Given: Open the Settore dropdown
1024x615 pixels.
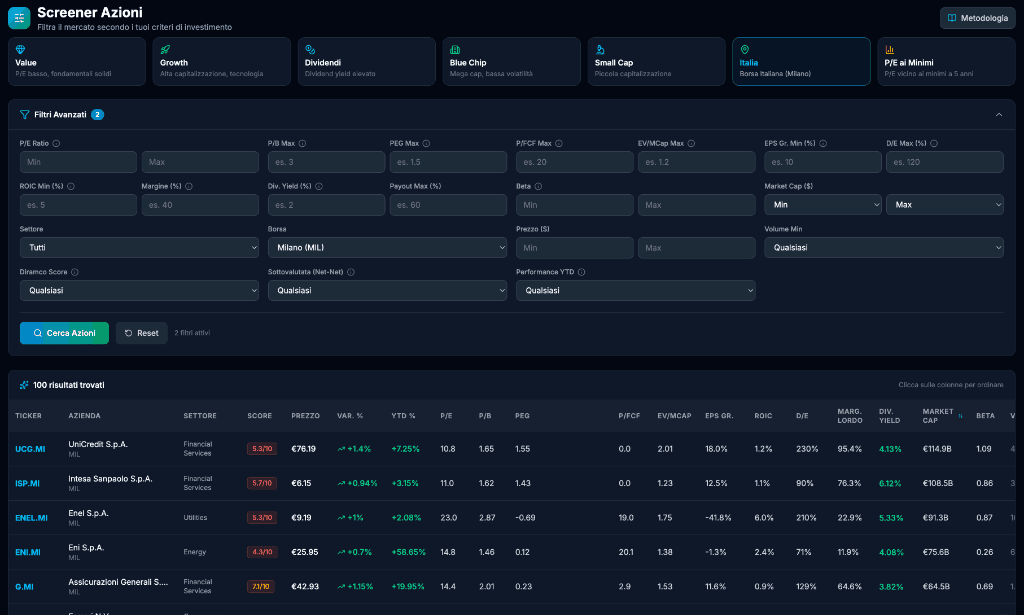Looking at the screenshot, I should [139, 247].
